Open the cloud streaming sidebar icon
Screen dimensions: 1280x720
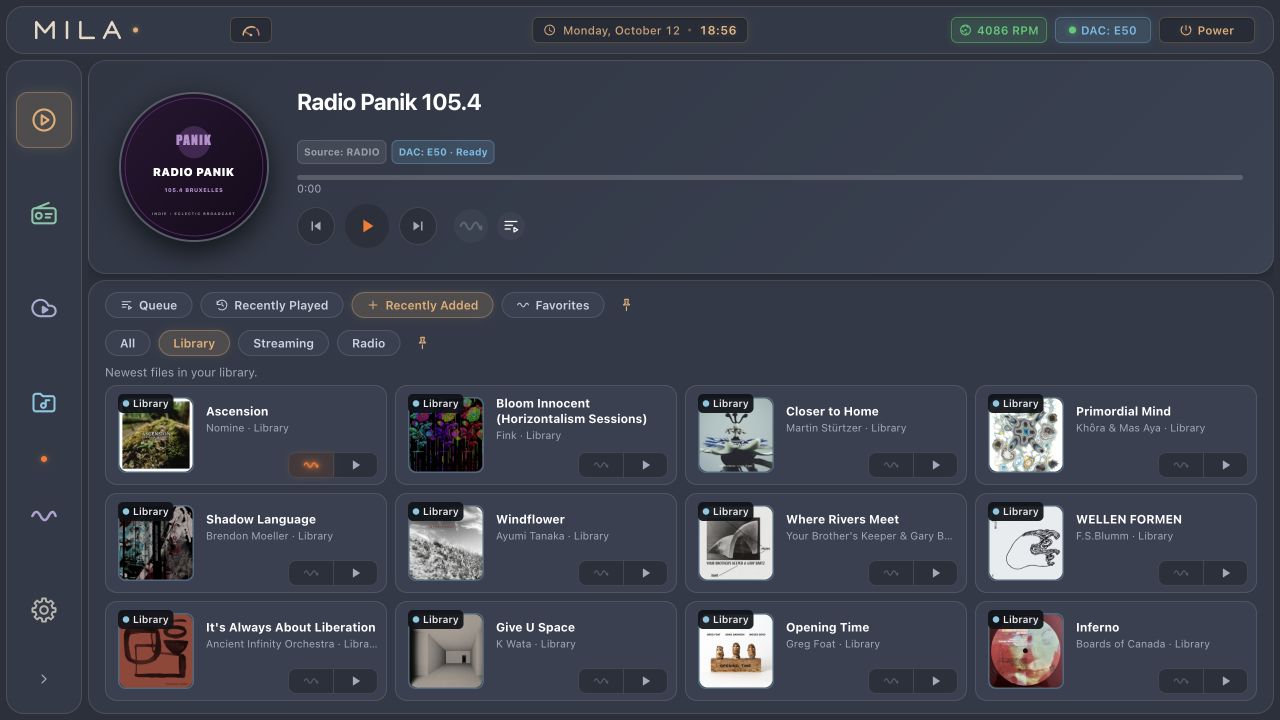pos(44,308)
